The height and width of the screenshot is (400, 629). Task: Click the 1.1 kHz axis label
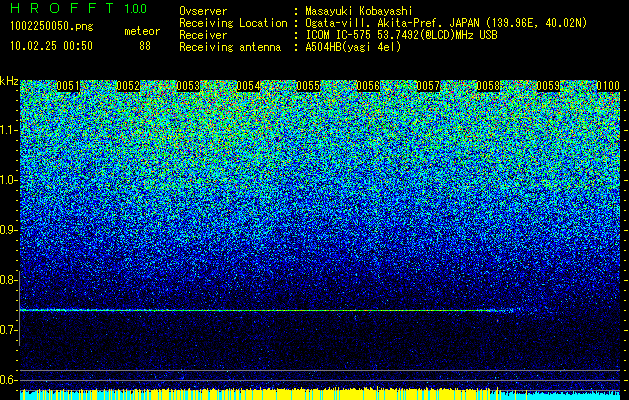coord(8,130)
